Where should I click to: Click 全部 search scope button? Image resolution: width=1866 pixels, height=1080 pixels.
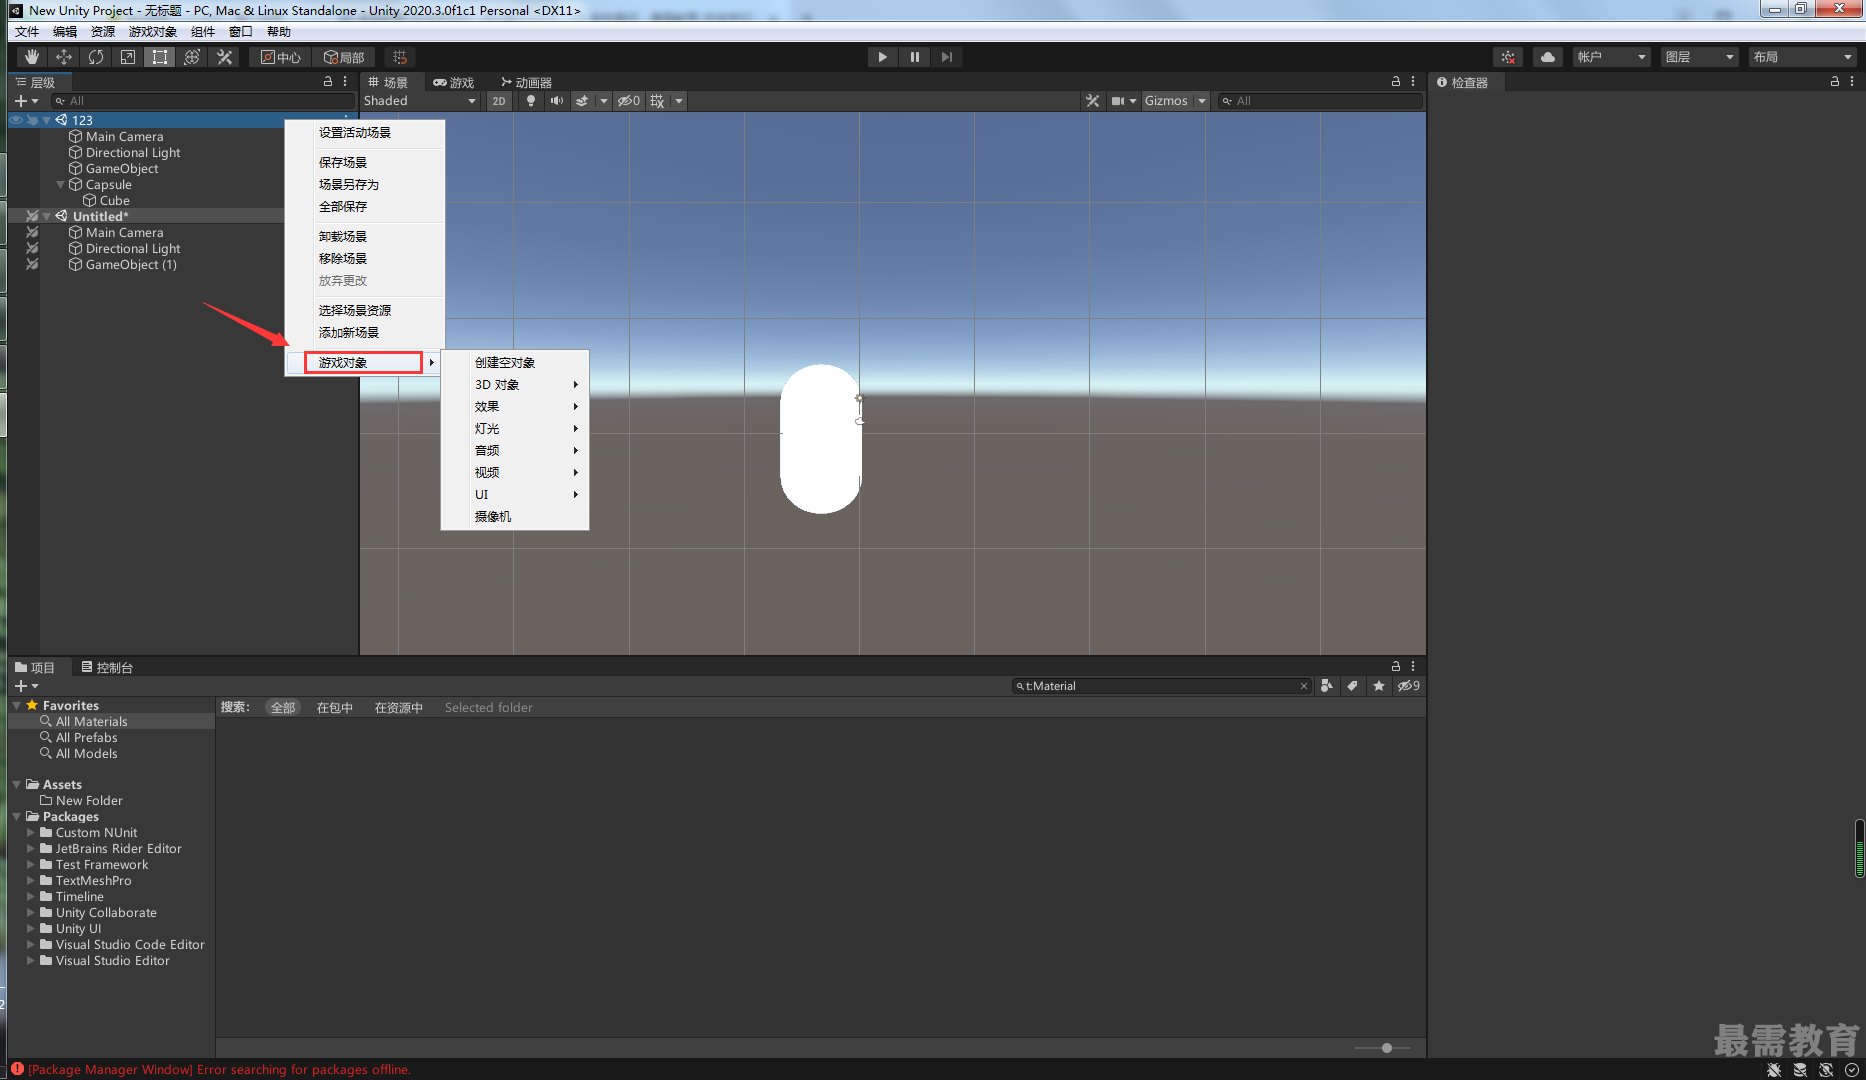pyautogui.click(x=283, y=708)
